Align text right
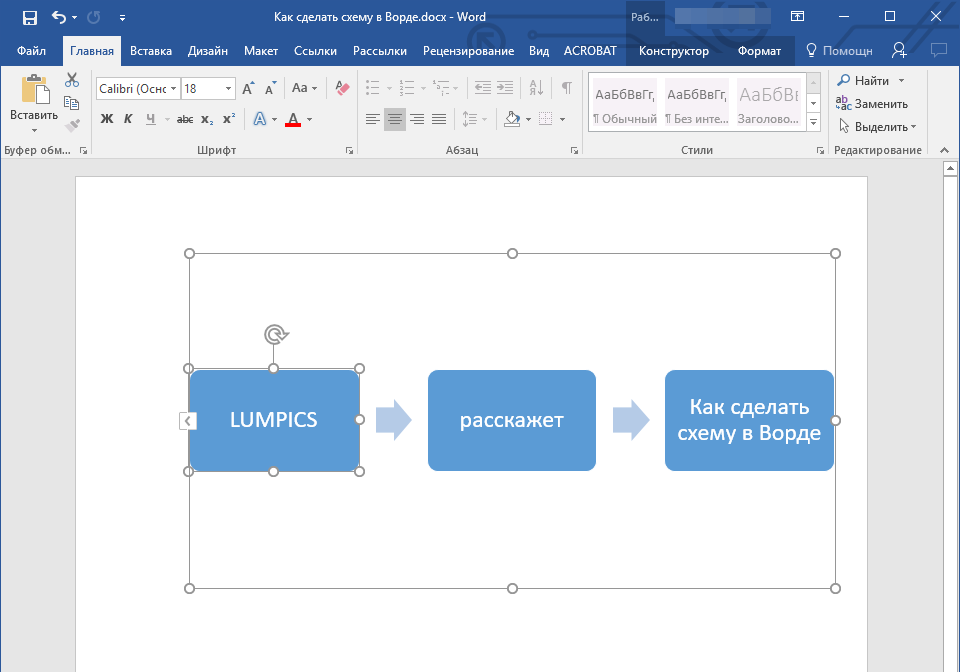This screenshot has width=960, height=672. coord(417,119)
